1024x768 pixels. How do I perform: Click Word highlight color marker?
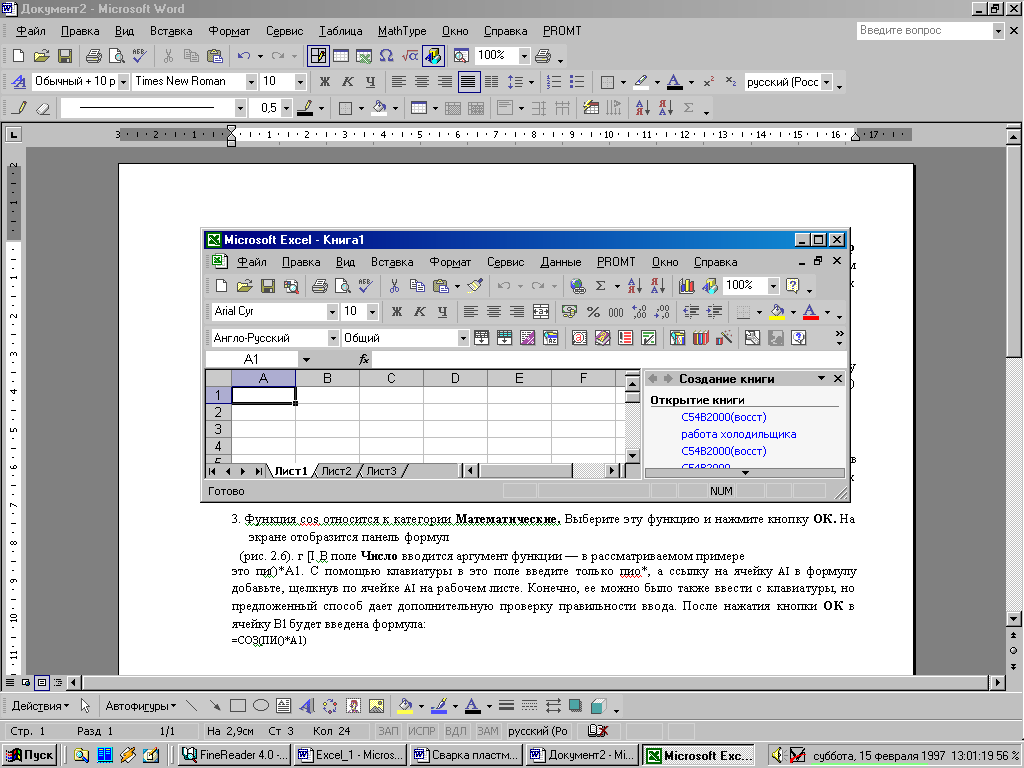coord(641,82)
